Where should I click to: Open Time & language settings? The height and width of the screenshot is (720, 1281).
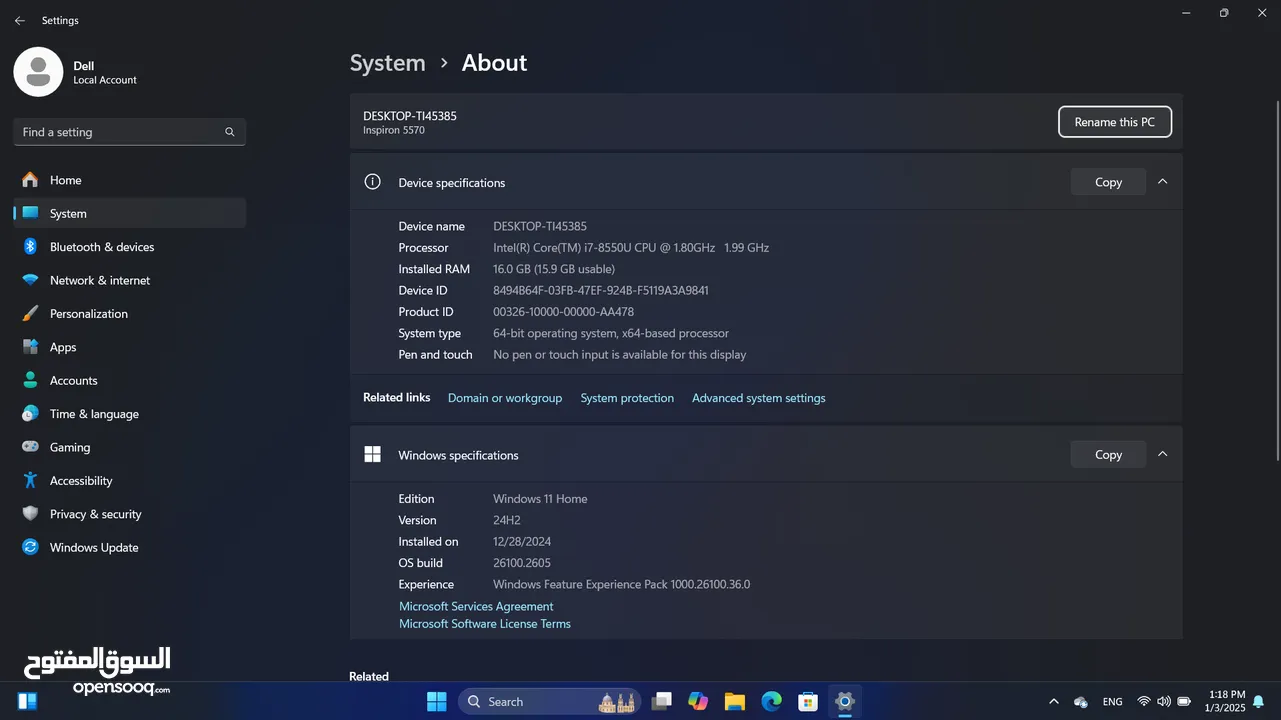[129, 414]
